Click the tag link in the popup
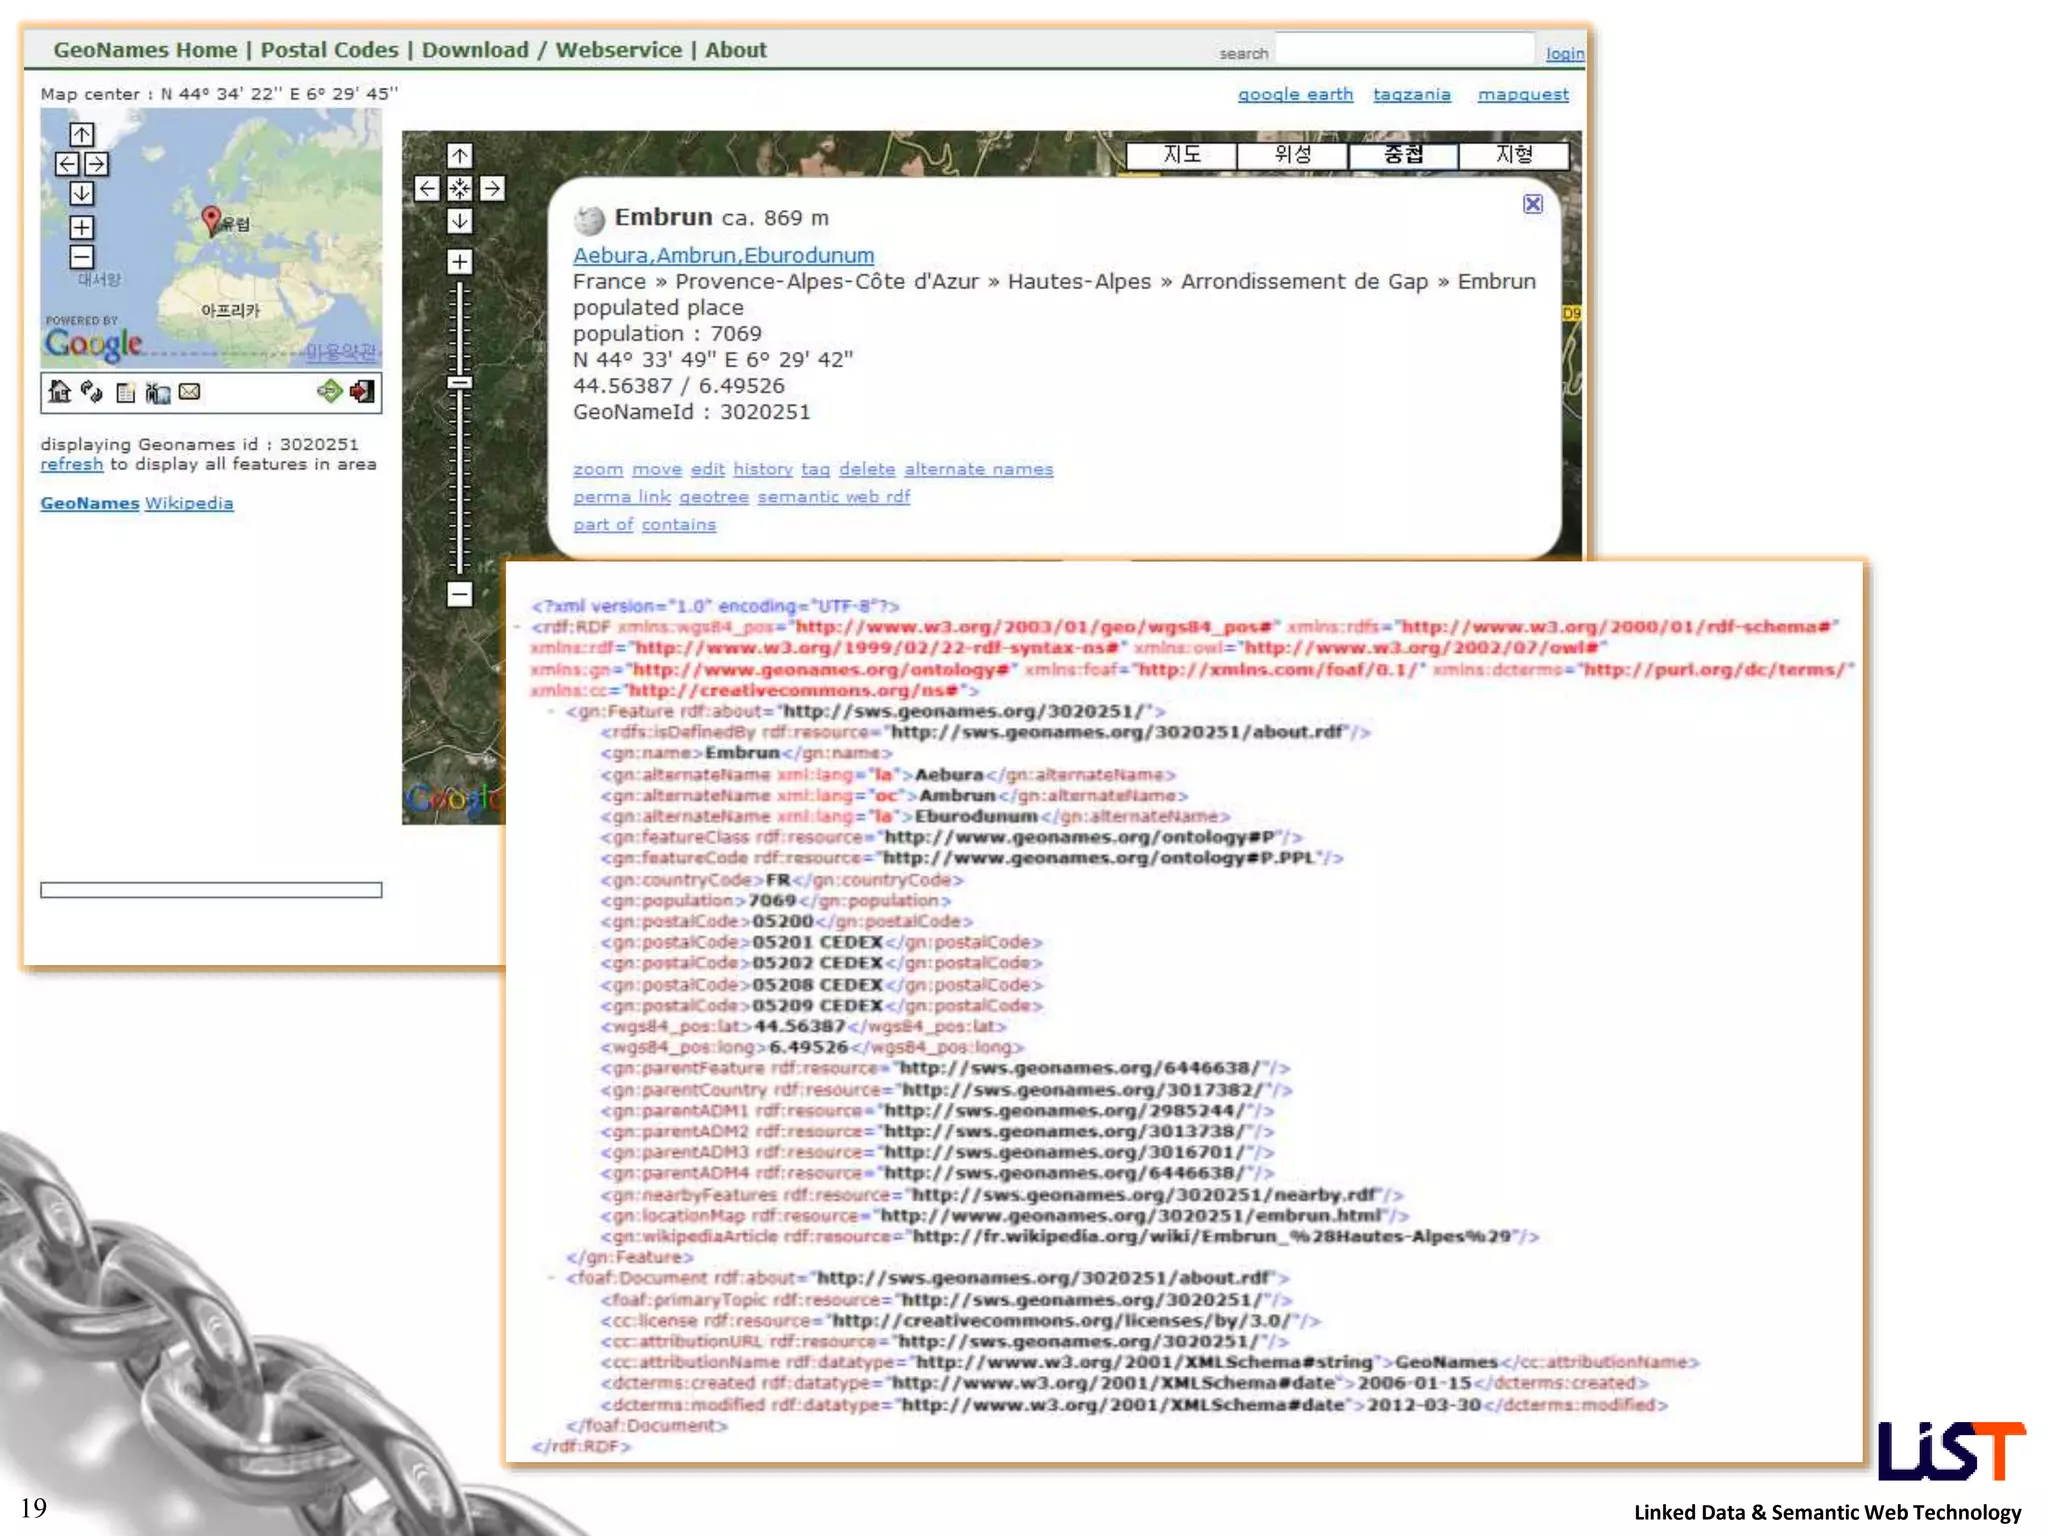This screenshot has width=2048, height=1536. [815, 469]
